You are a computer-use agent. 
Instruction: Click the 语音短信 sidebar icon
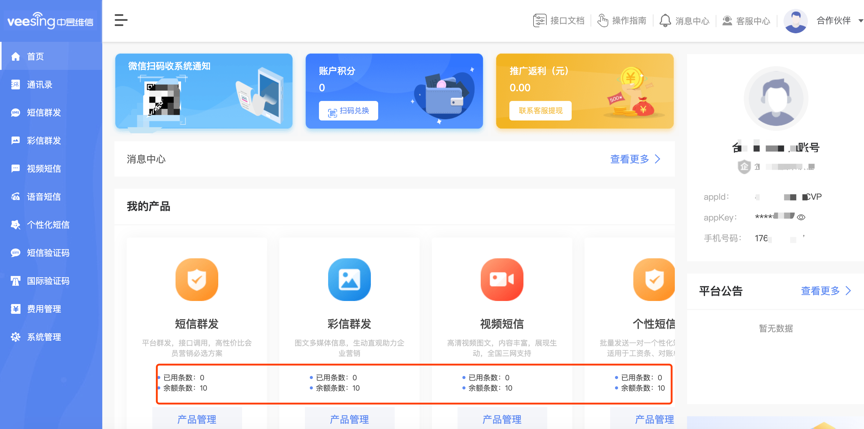tap(15, 197)
